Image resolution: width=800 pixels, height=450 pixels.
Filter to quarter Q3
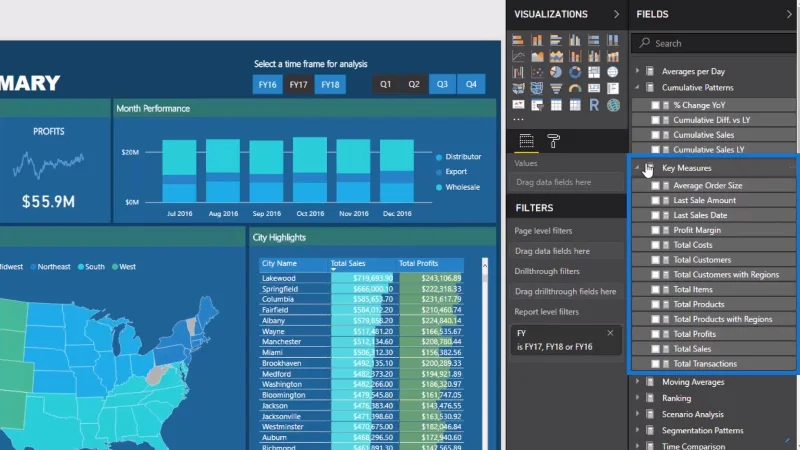pos(442,84)
